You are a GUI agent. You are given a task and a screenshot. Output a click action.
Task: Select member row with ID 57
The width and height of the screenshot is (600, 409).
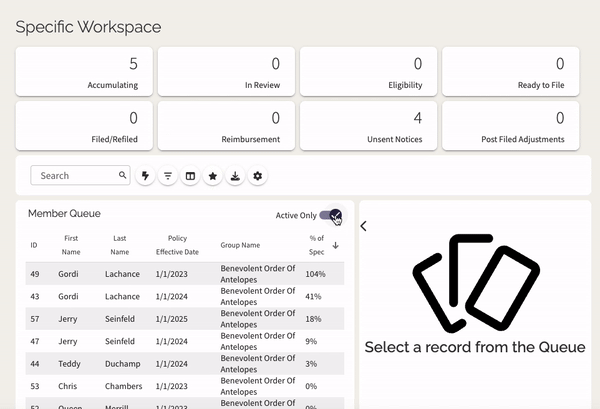click(185, 319)
